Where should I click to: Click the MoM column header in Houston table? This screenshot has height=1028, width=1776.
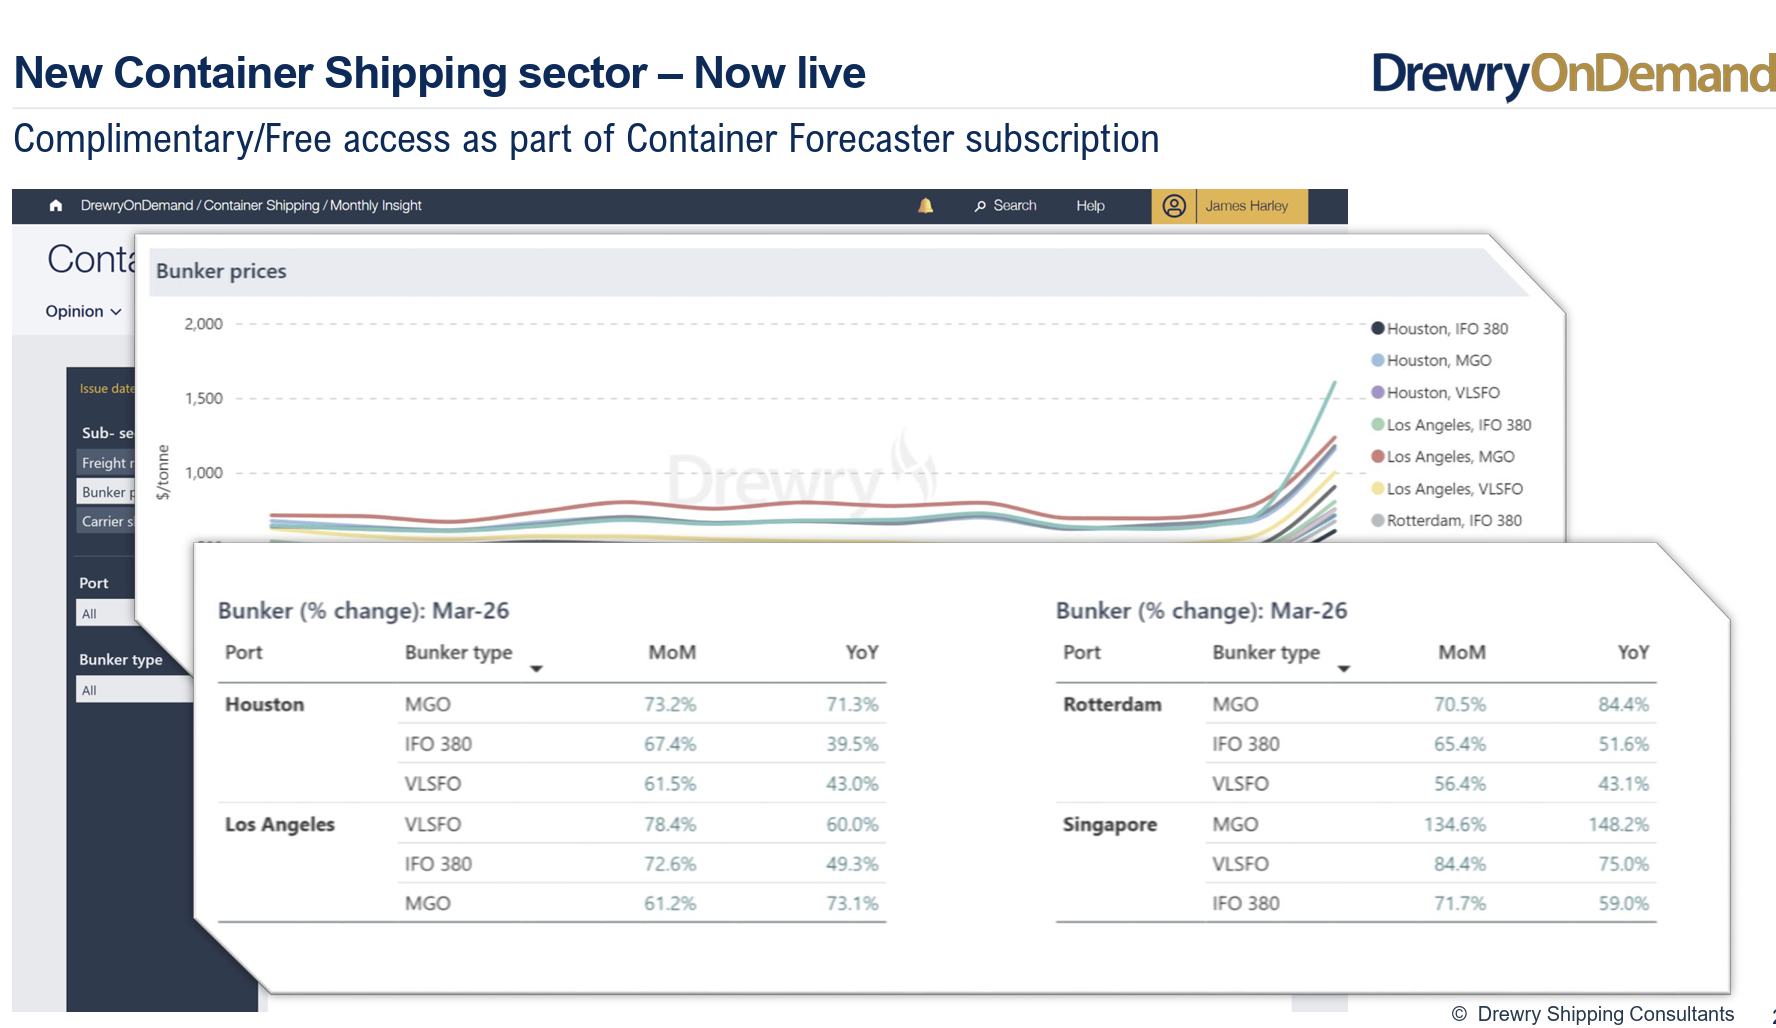tap(671, 653)
